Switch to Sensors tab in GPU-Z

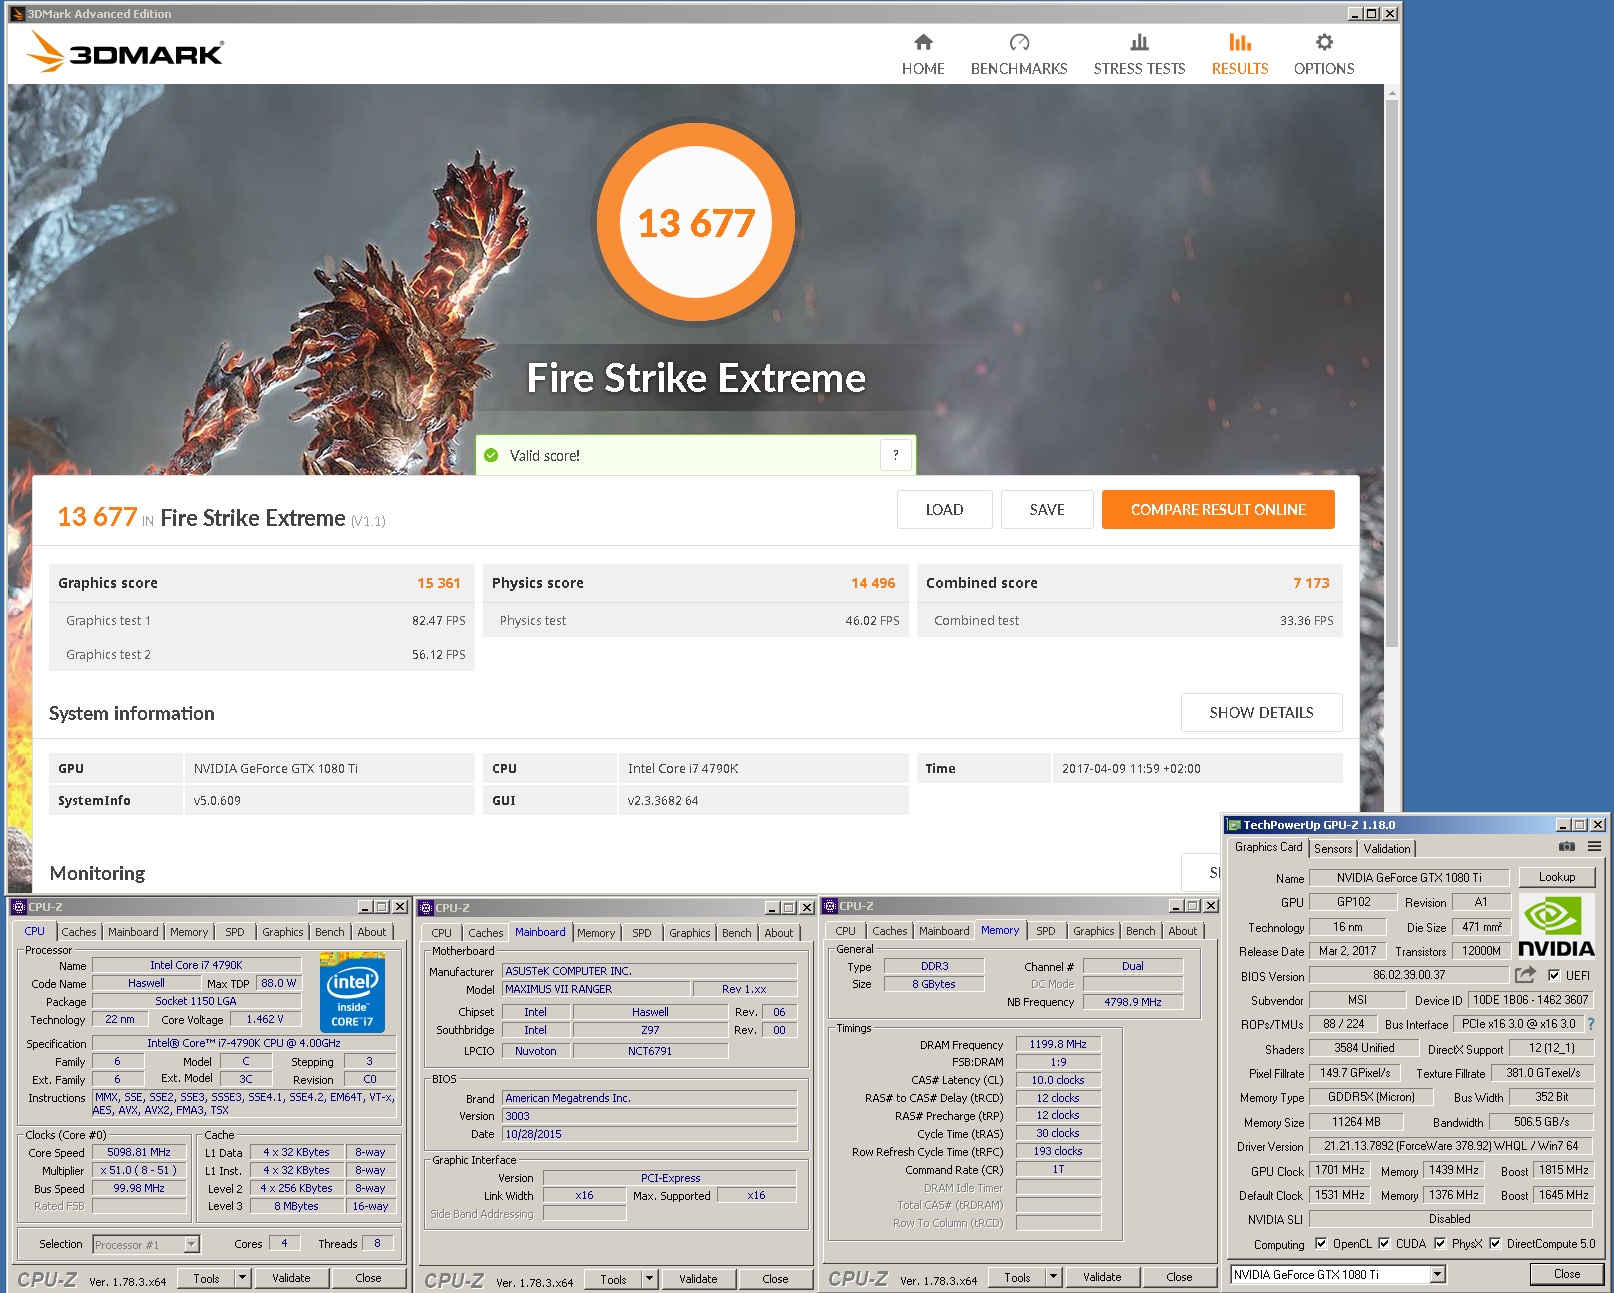(1333, 848)
